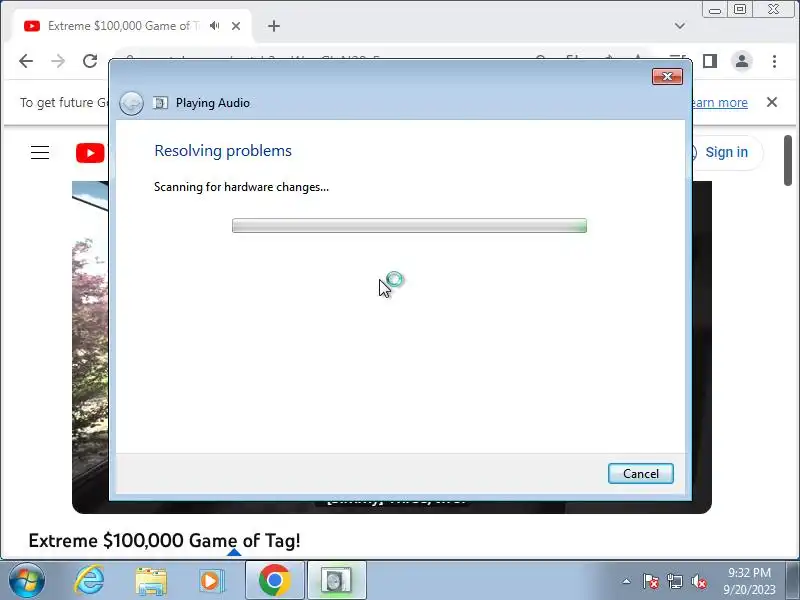Image resolution: width=800 pixels, height=600 pixels.
Task: Open Chrome profile avatar menu
Action: click(742, 61)
